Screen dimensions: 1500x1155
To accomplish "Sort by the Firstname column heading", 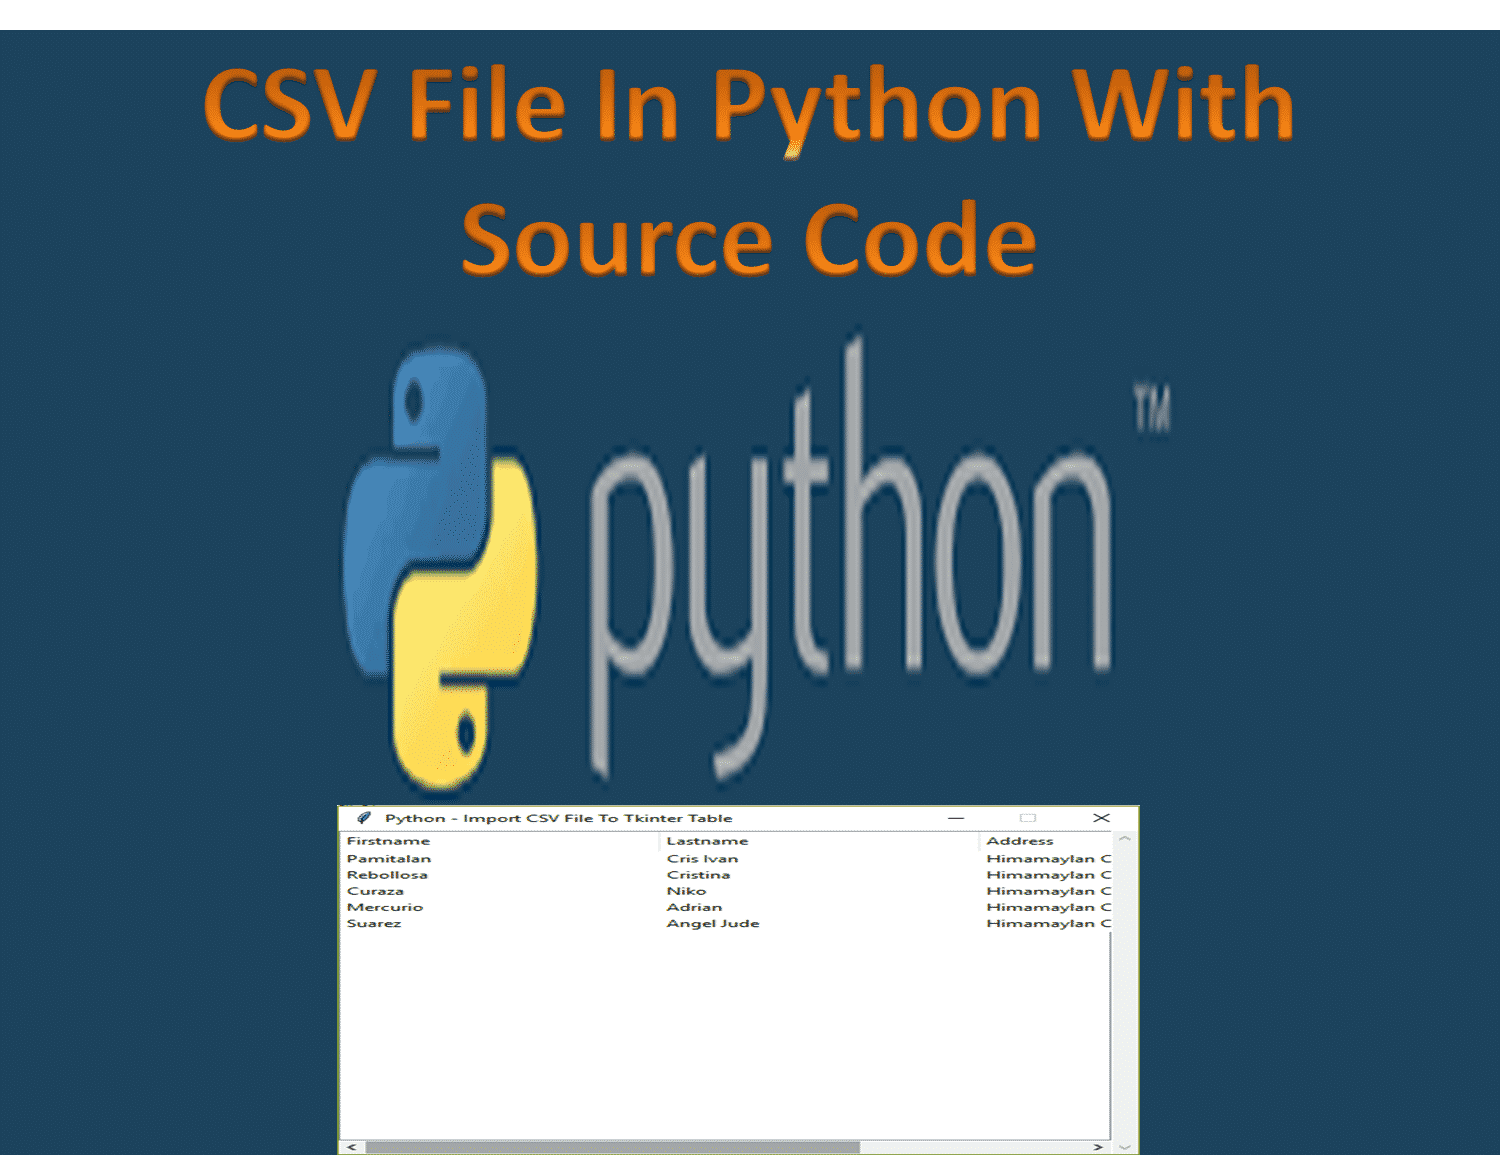I will click(500, 841).
